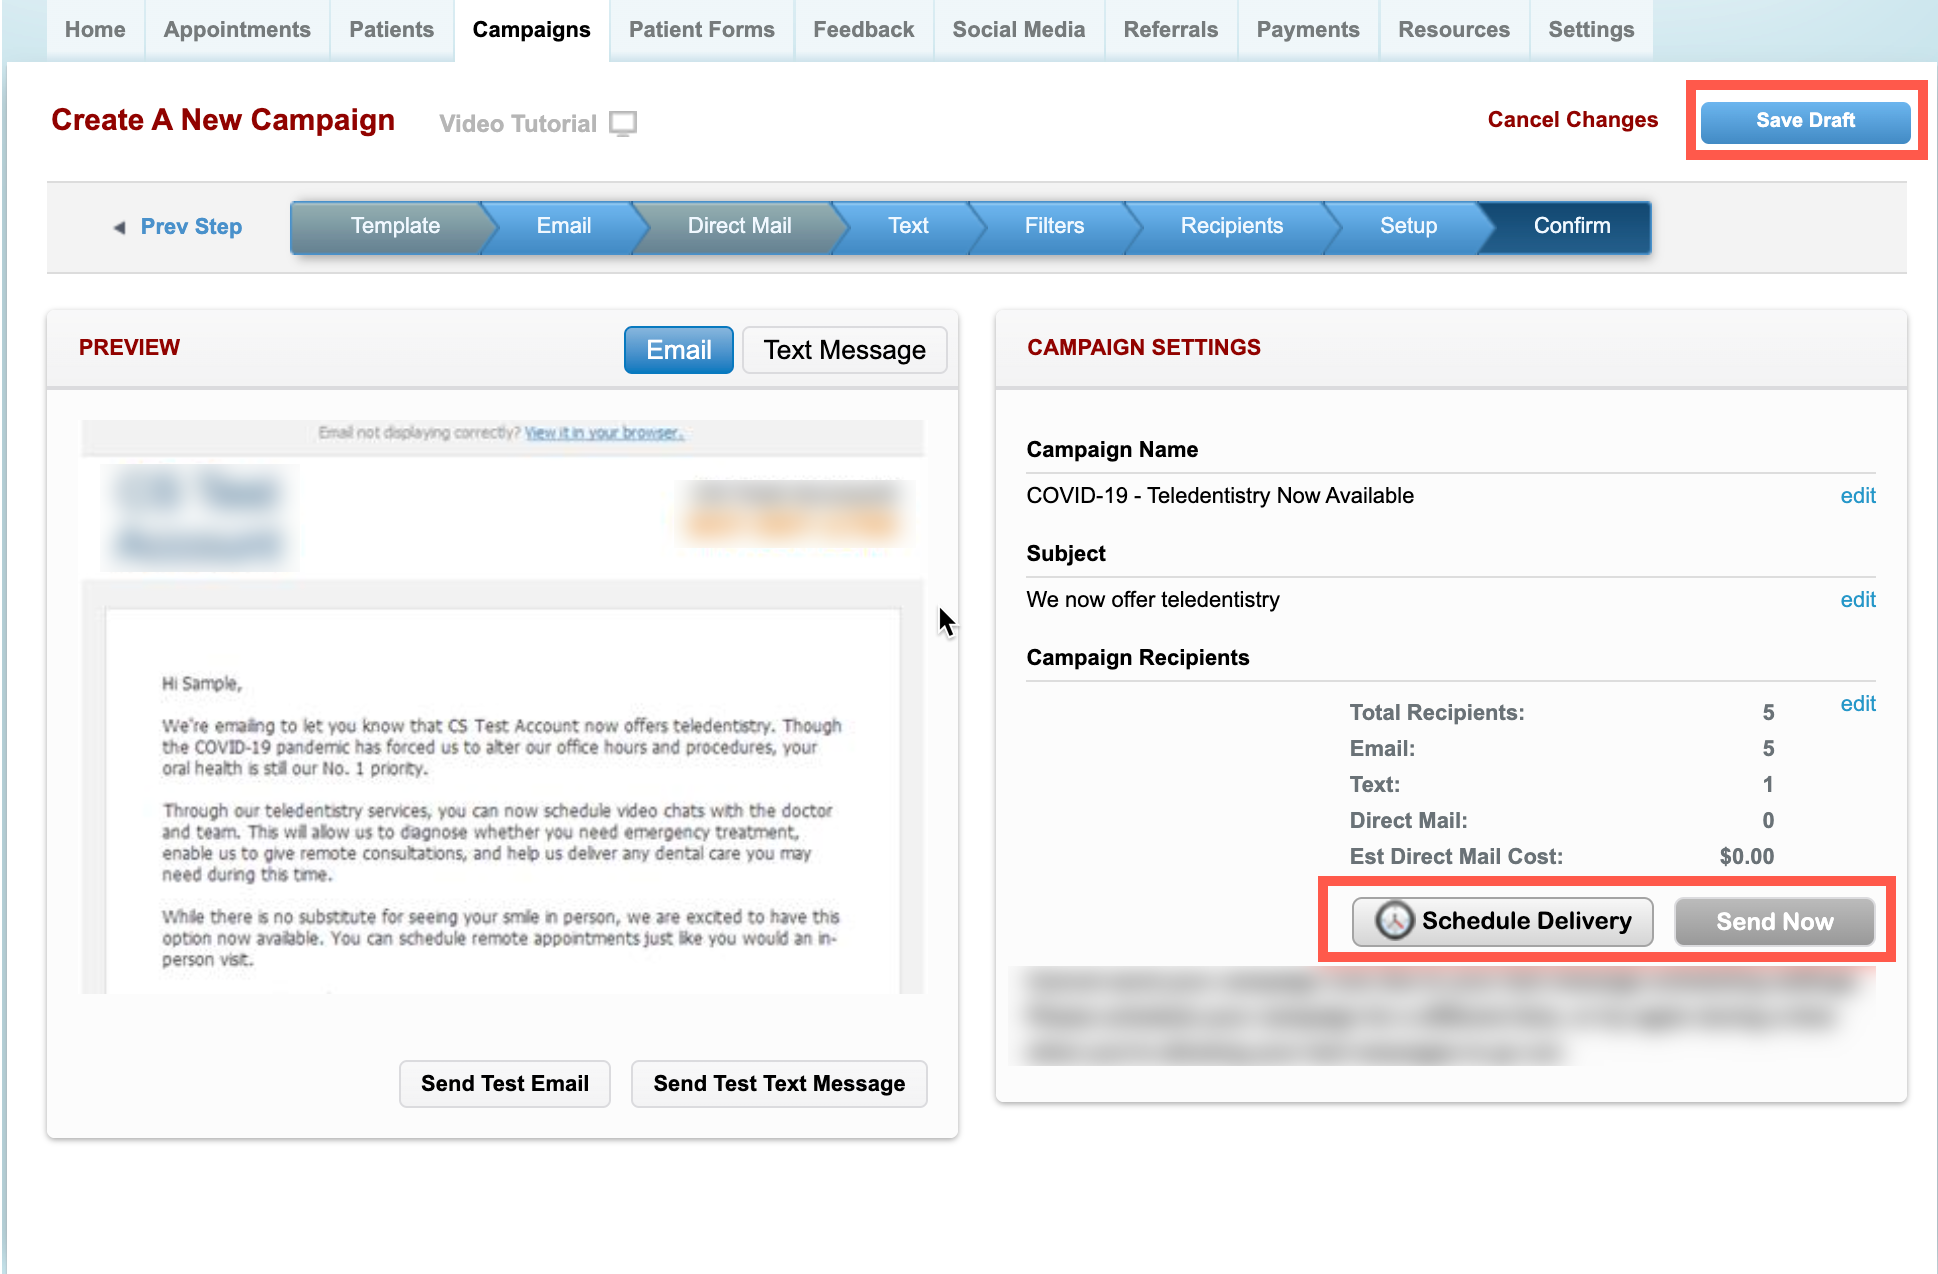
Task: Switch the preview back to Email
Action: (x=678, y=349)
